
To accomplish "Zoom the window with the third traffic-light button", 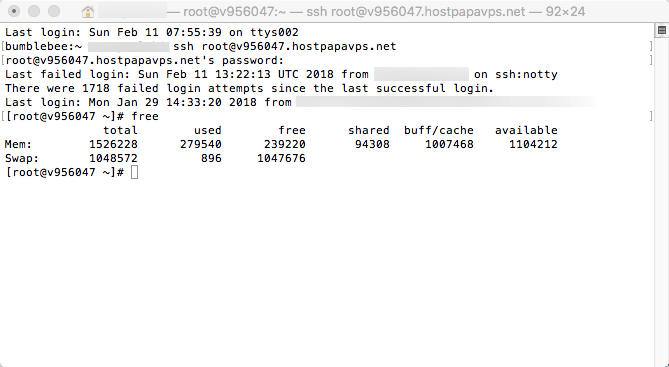I will 54,11.
